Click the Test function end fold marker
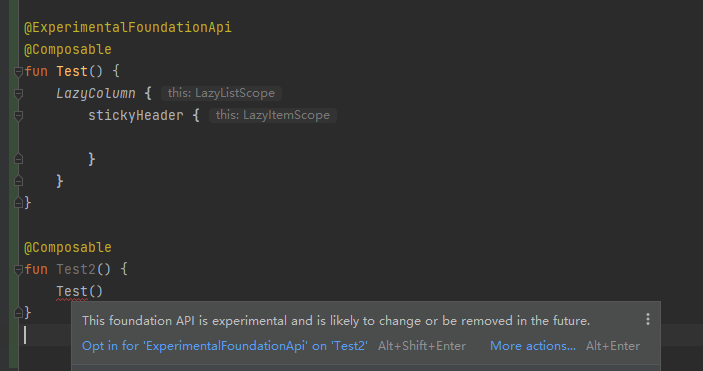The height and width of the screenshot is (371, 703). click(x=18, y=202)
